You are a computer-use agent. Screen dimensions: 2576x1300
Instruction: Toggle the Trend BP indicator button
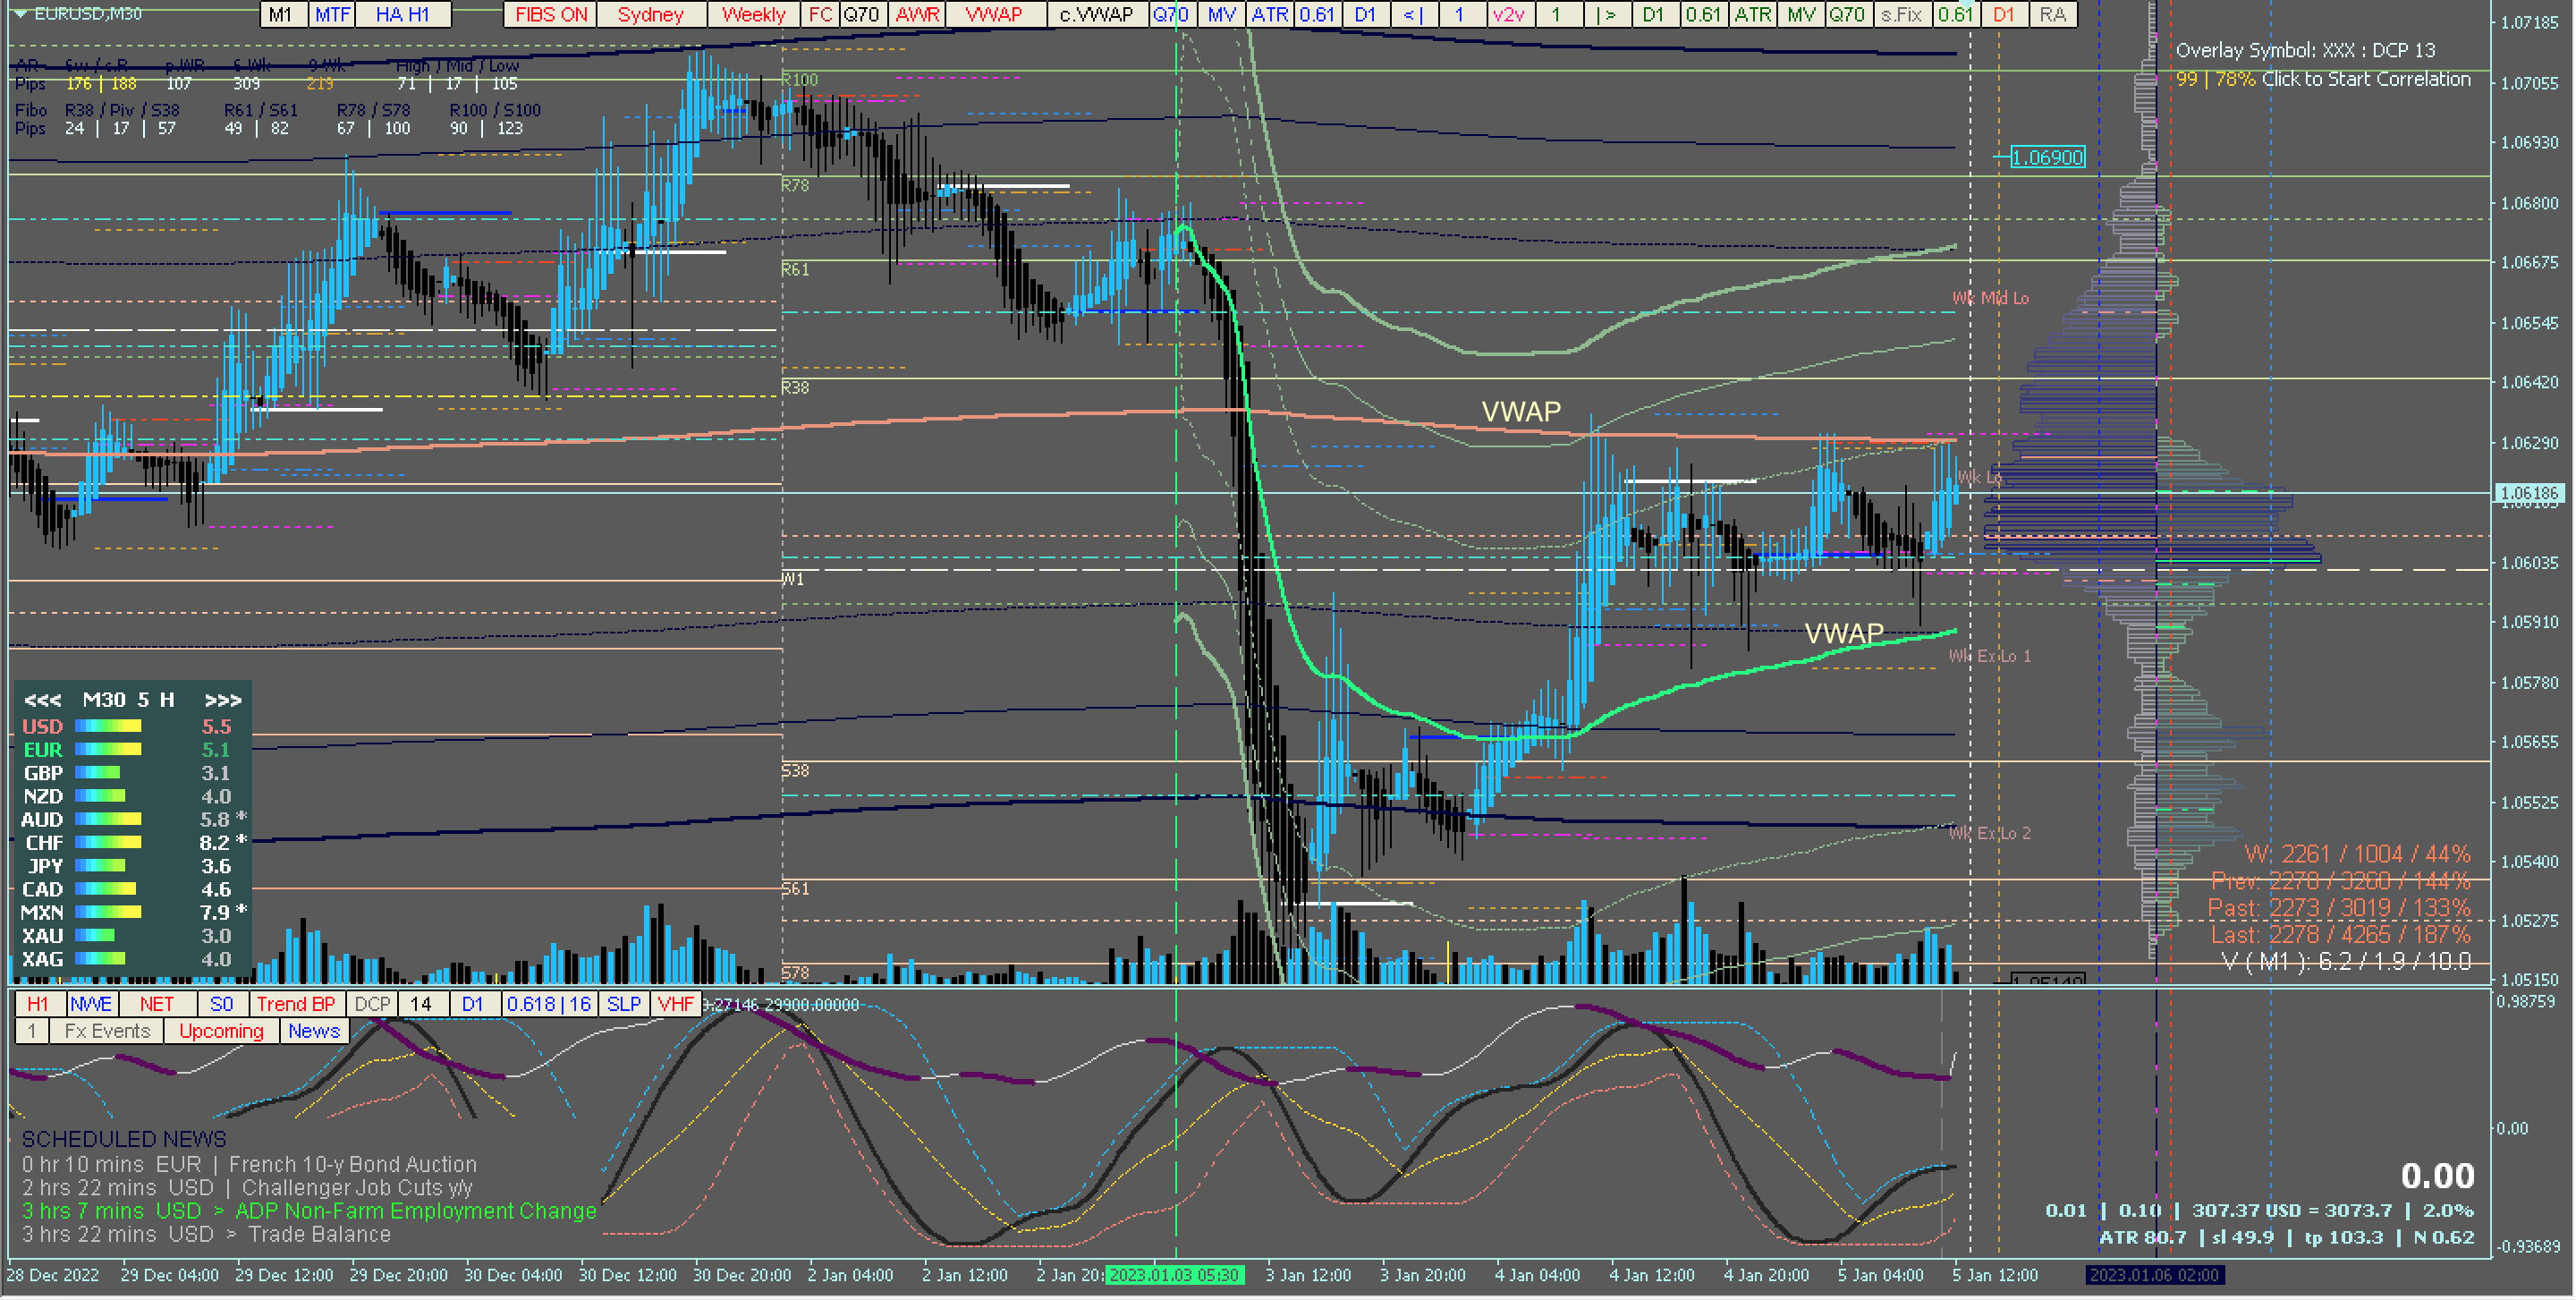click(x=295, y=1004)
